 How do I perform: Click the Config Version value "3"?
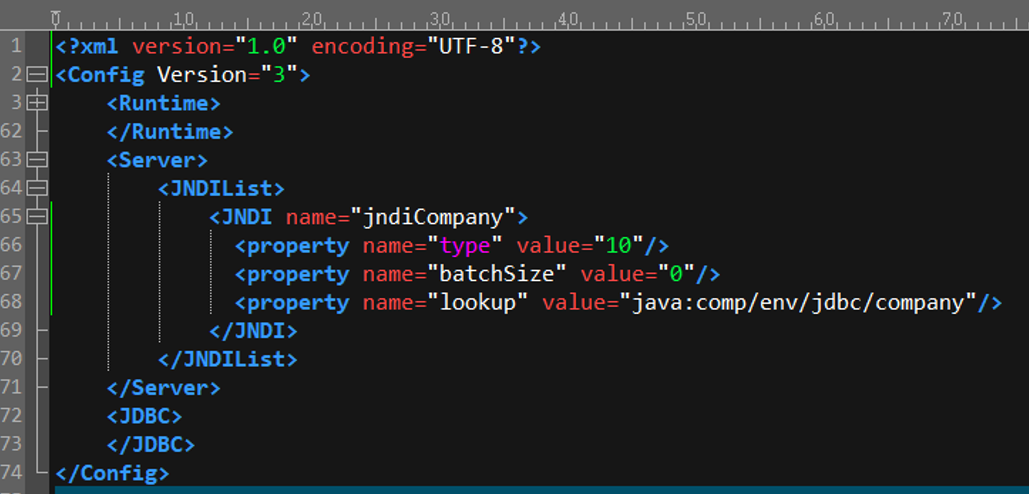point(279,75)
